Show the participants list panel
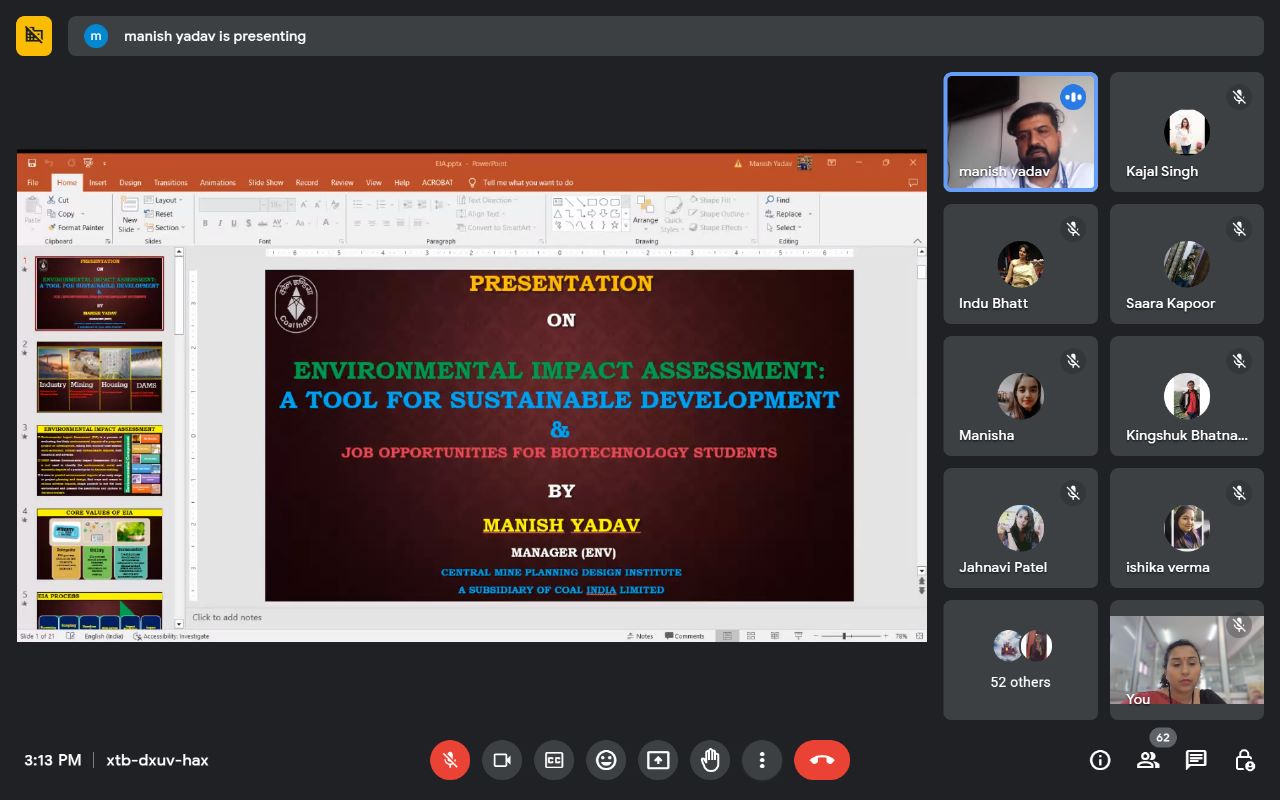Screen dimensions: 1280x800 pos(1148,760)
